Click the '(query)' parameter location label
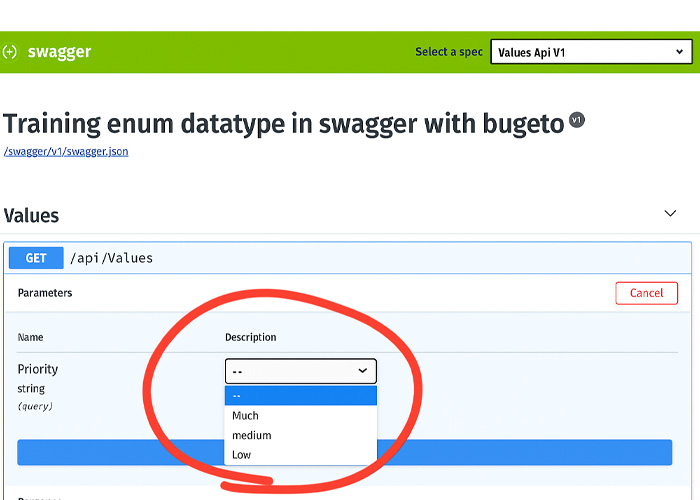The image size is (700, 500). (x=35, y=406)
